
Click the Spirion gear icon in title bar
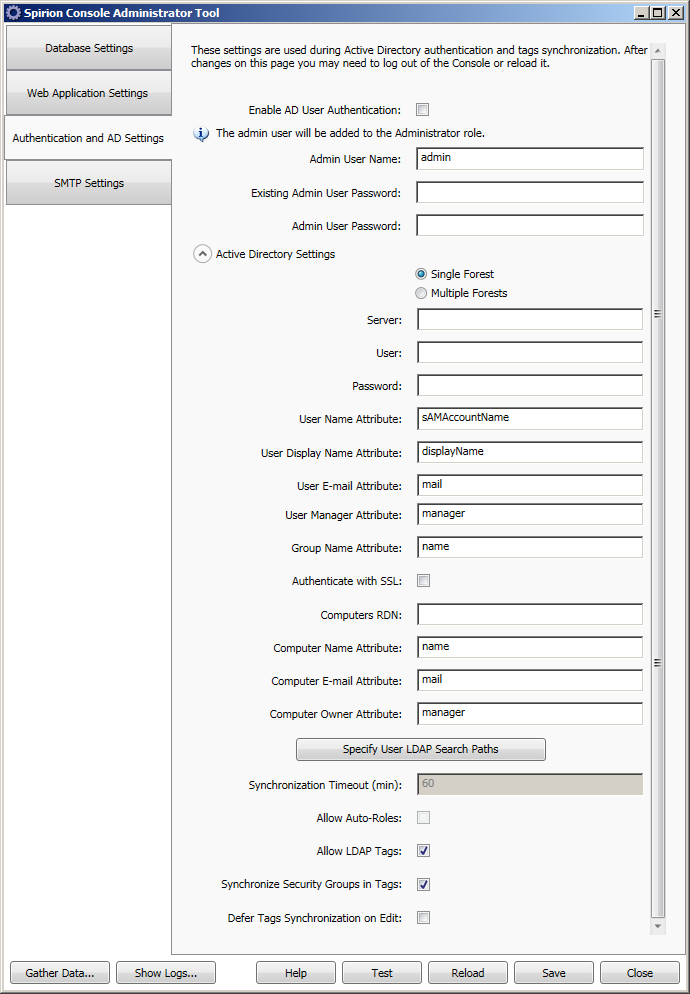click(x=12, y=13)
